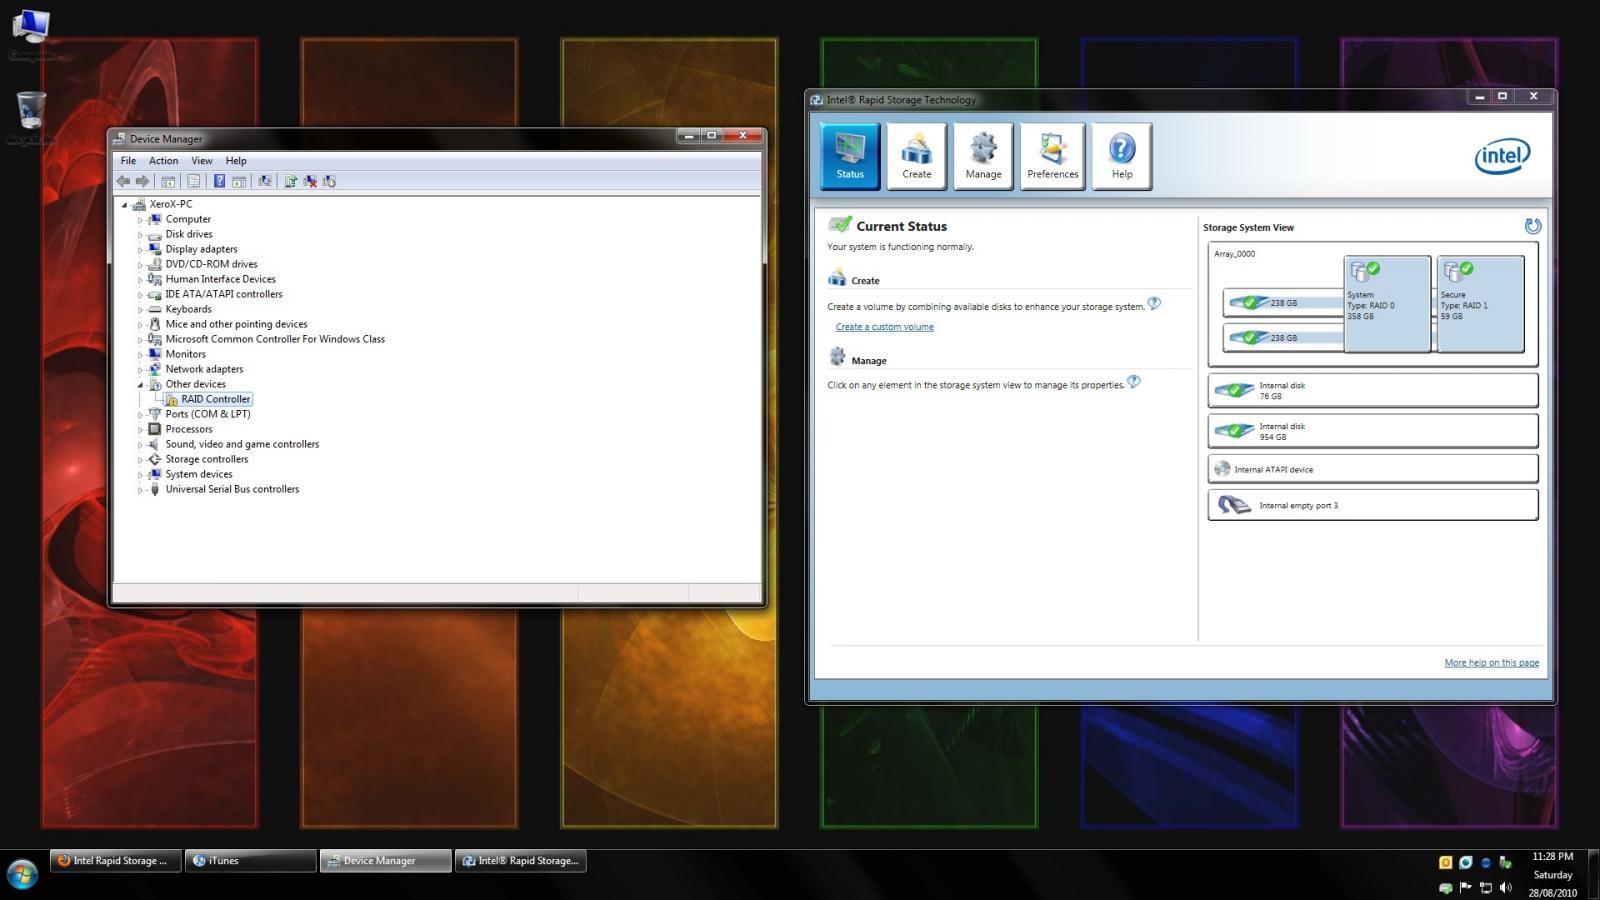Expand the DVD/CD-ROM drives node arrow
Viewport: 1600px width, 900px height.
[140, 264]
